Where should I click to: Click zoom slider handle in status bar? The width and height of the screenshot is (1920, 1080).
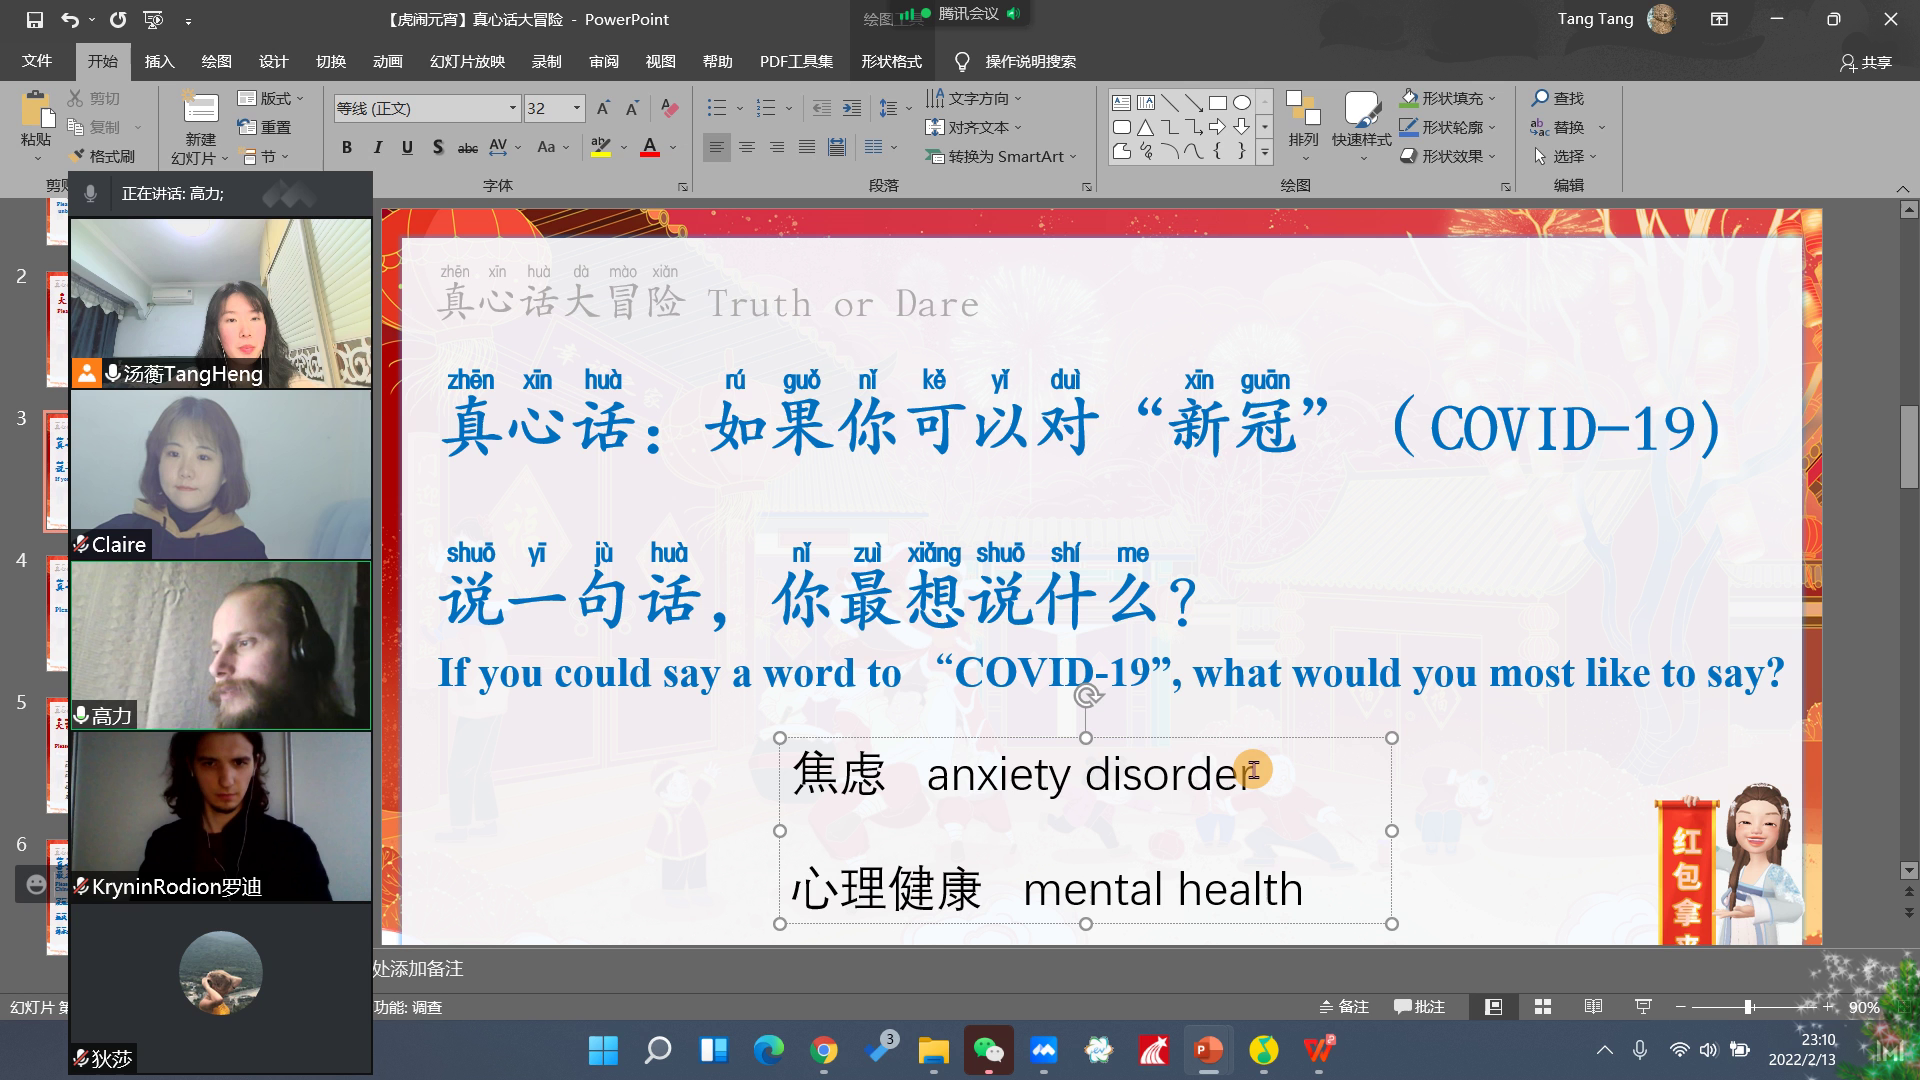click(1748, 1007)
